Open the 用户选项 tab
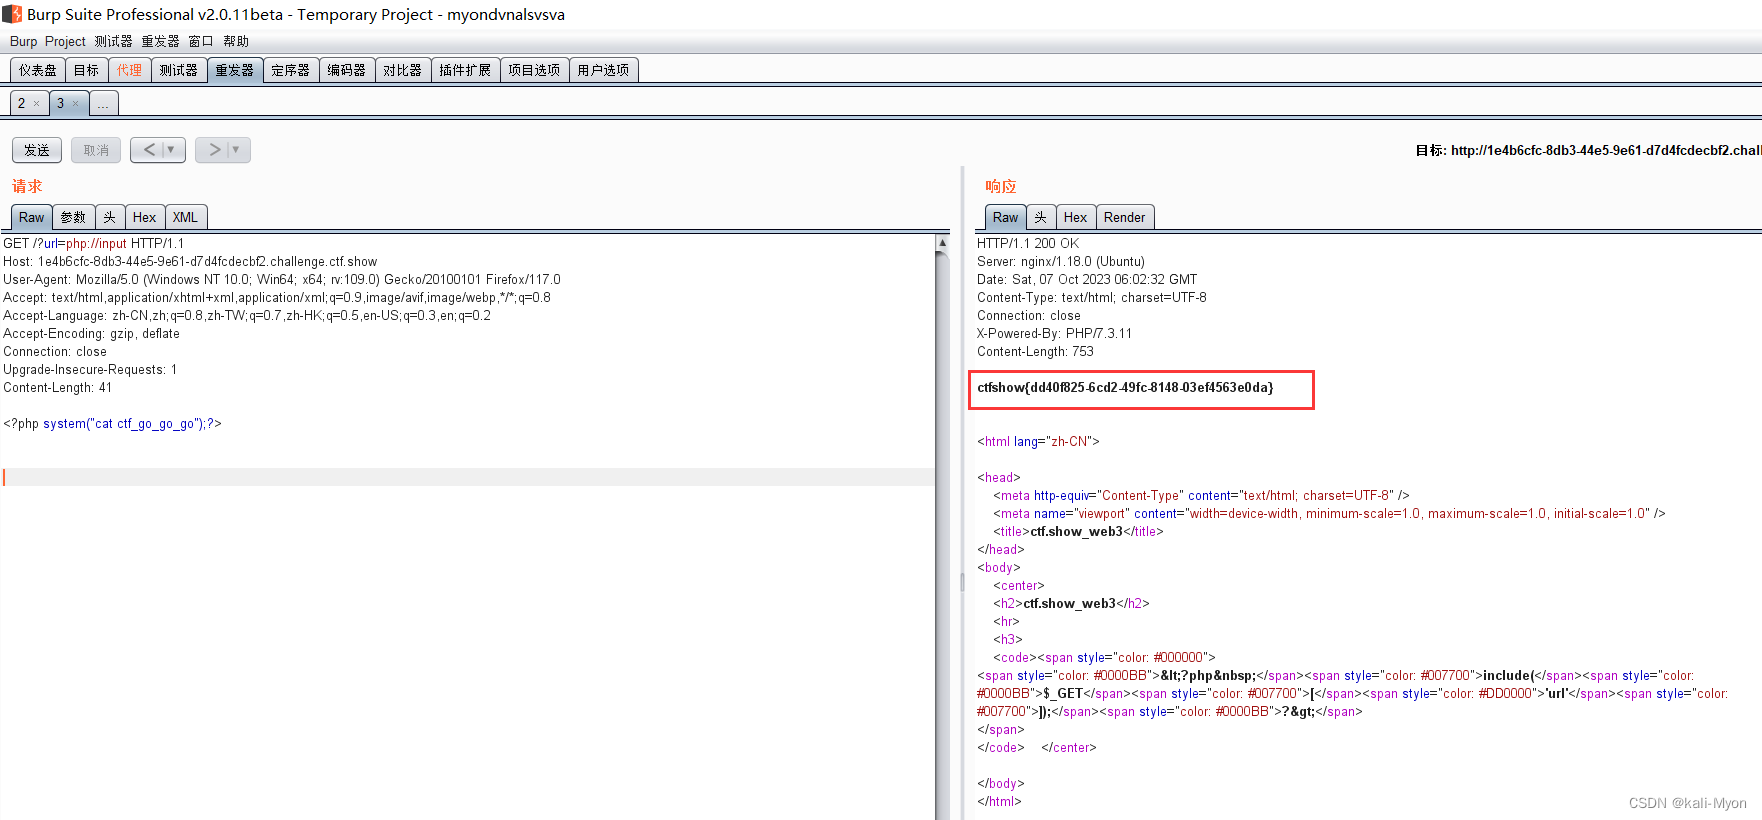Screen dimensions: 1762x820 (x=603, y=70)
